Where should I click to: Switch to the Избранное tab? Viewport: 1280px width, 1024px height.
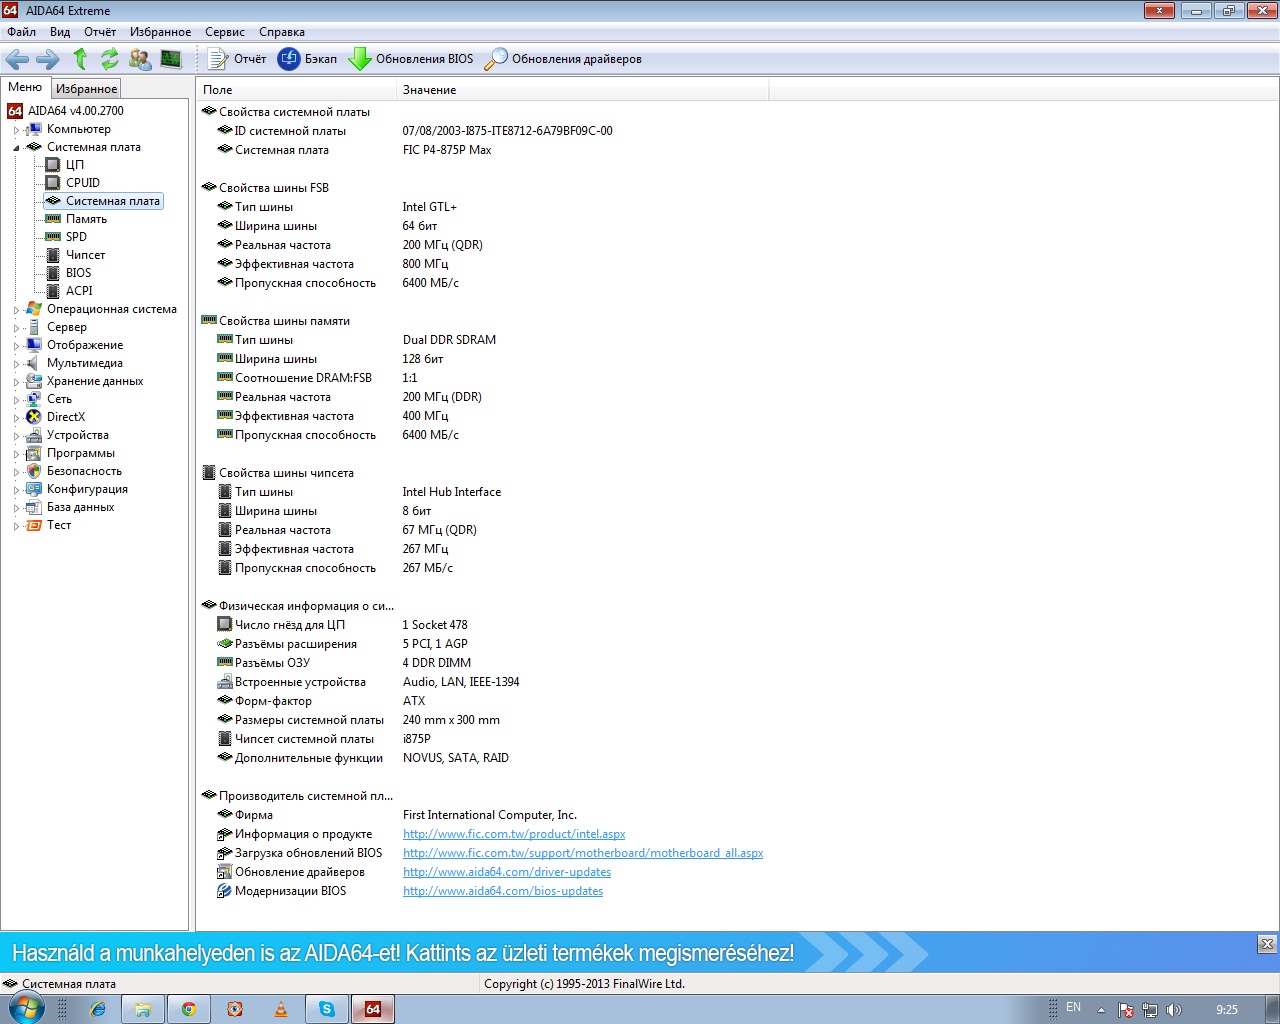coord(86,89)
